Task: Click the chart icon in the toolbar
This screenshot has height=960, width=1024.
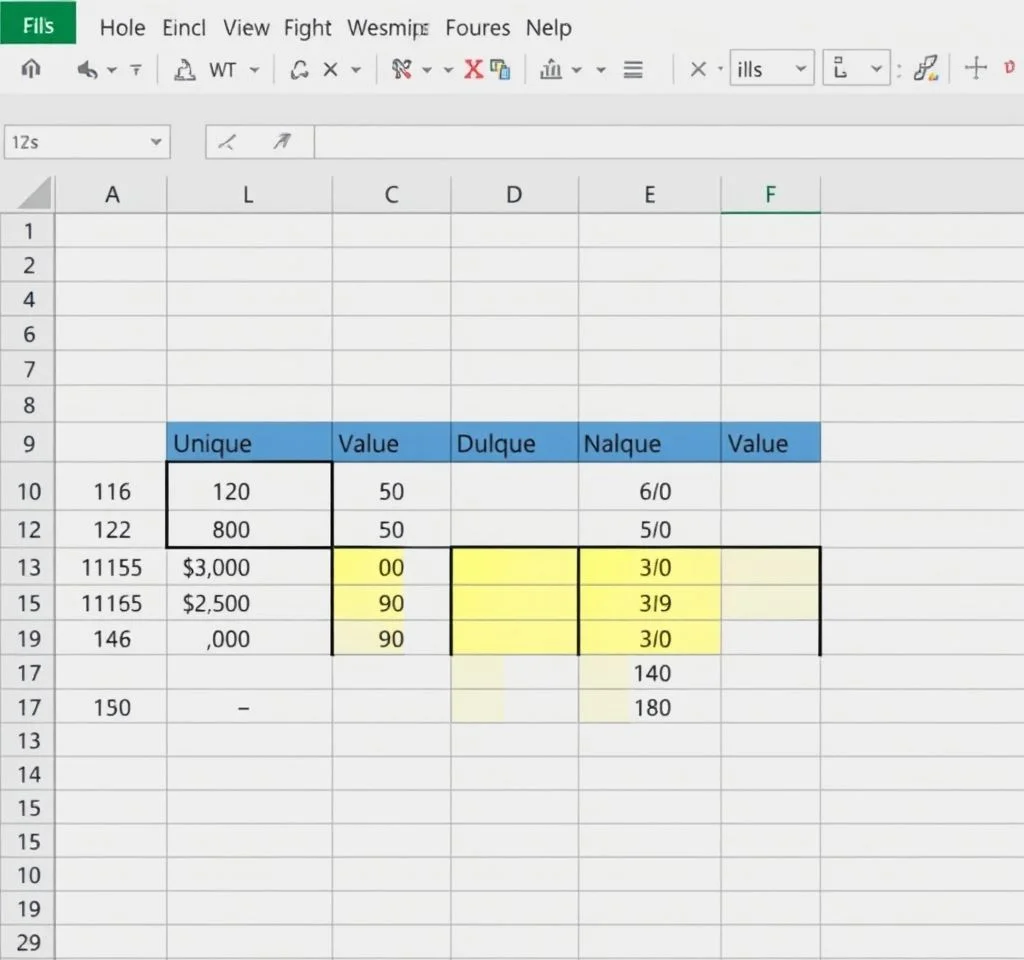Action: (551, 69)
